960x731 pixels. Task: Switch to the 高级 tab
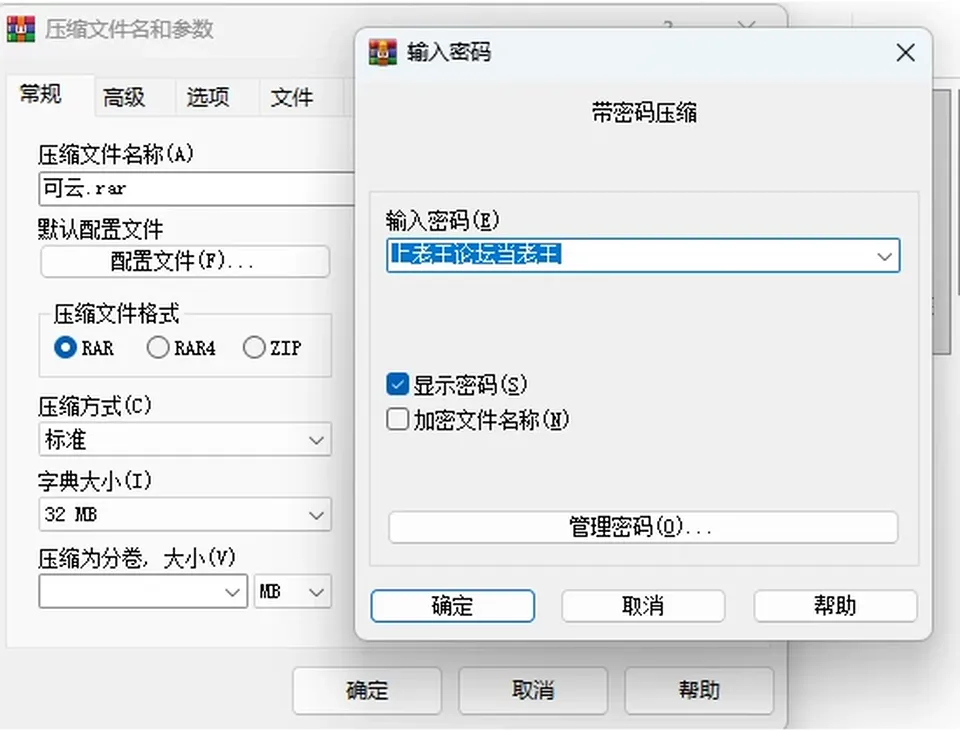[x=124, y=97]
